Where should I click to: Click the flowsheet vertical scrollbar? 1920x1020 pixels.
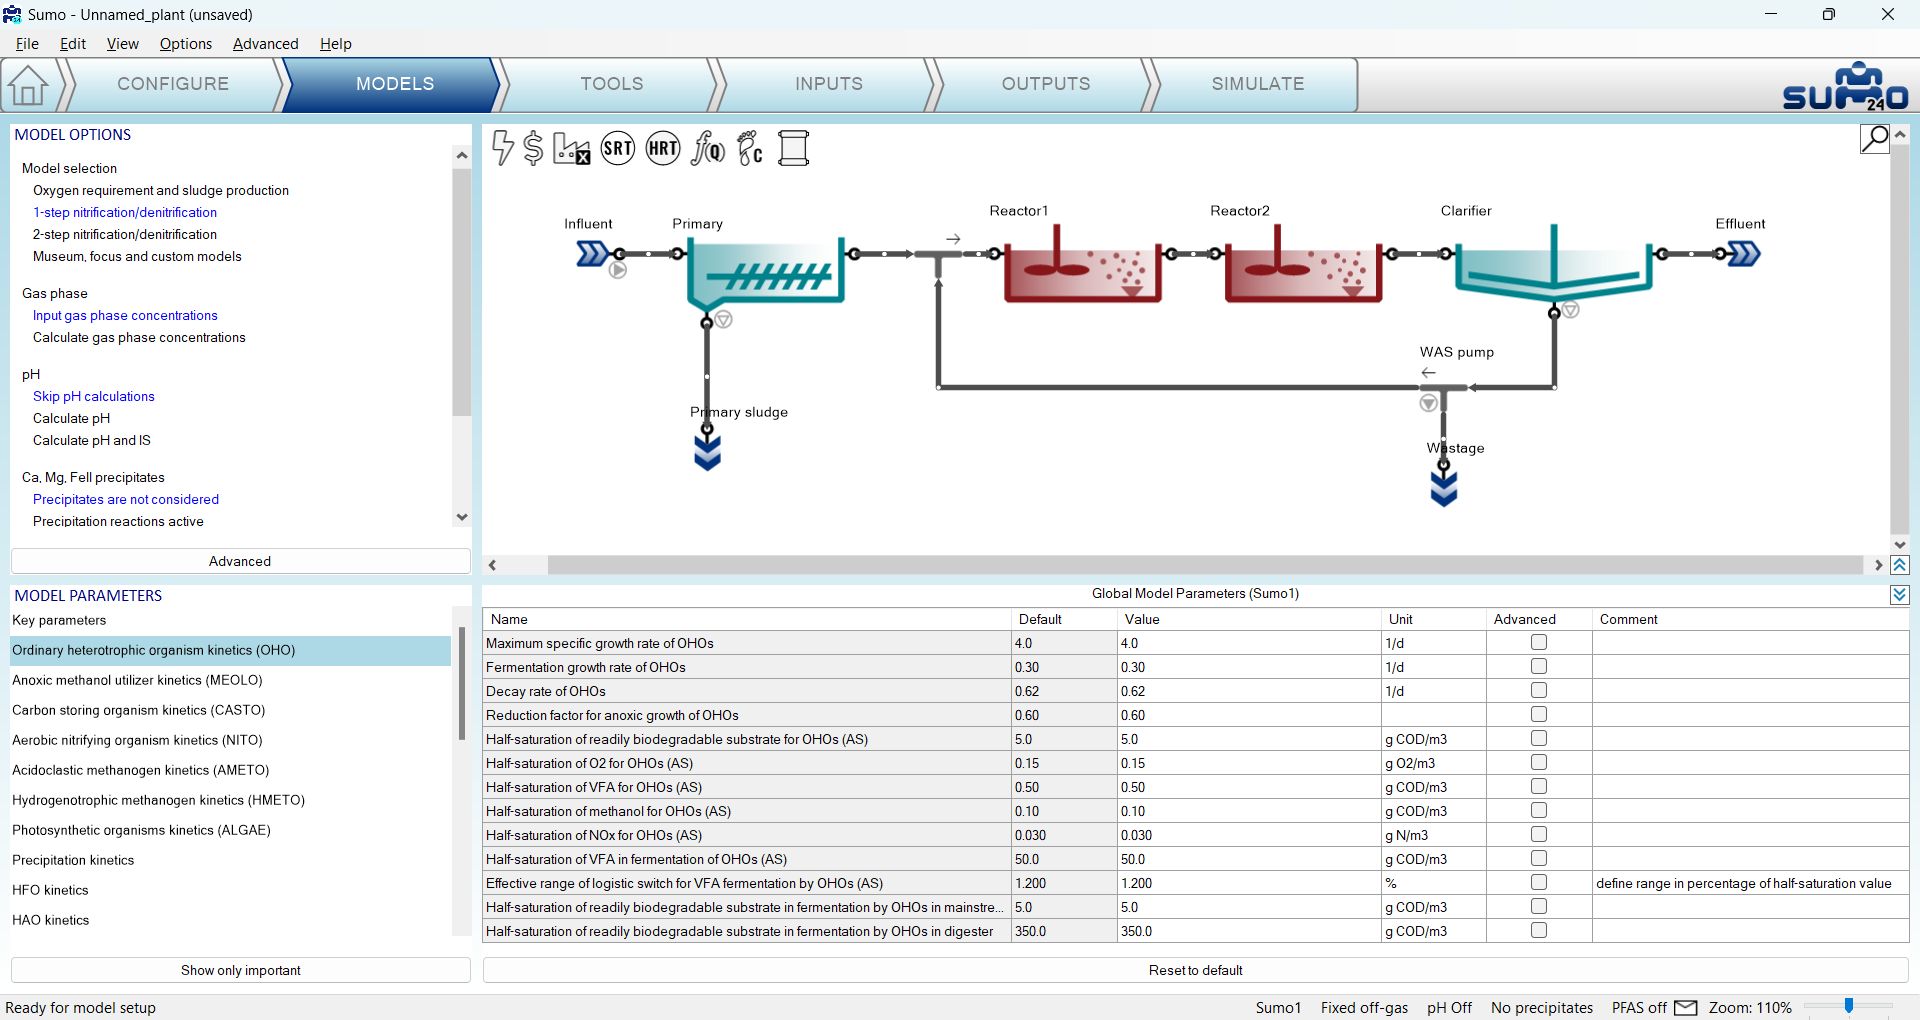coord(1900,339)
